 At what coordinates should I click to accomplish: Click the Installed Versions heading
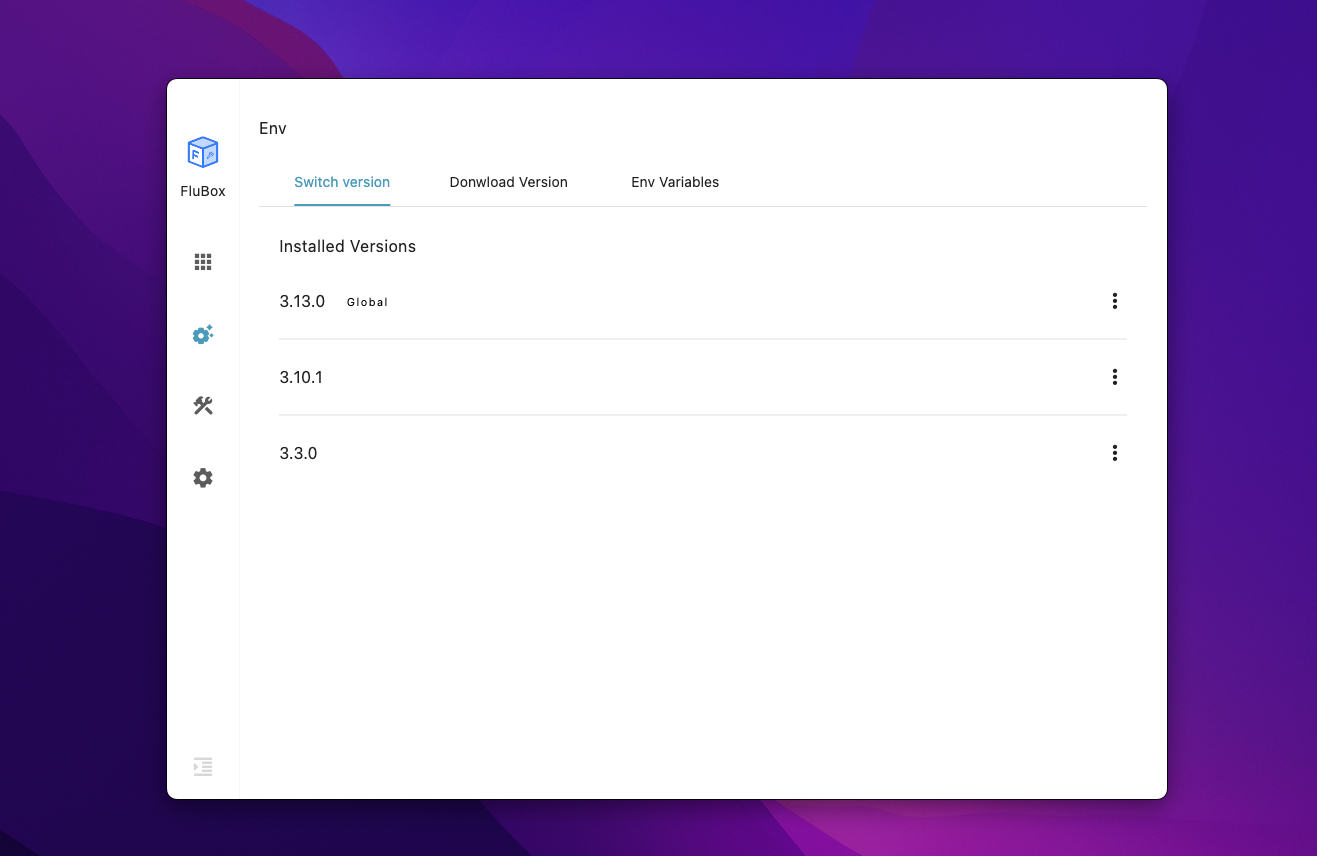click(x=347, y=246)
